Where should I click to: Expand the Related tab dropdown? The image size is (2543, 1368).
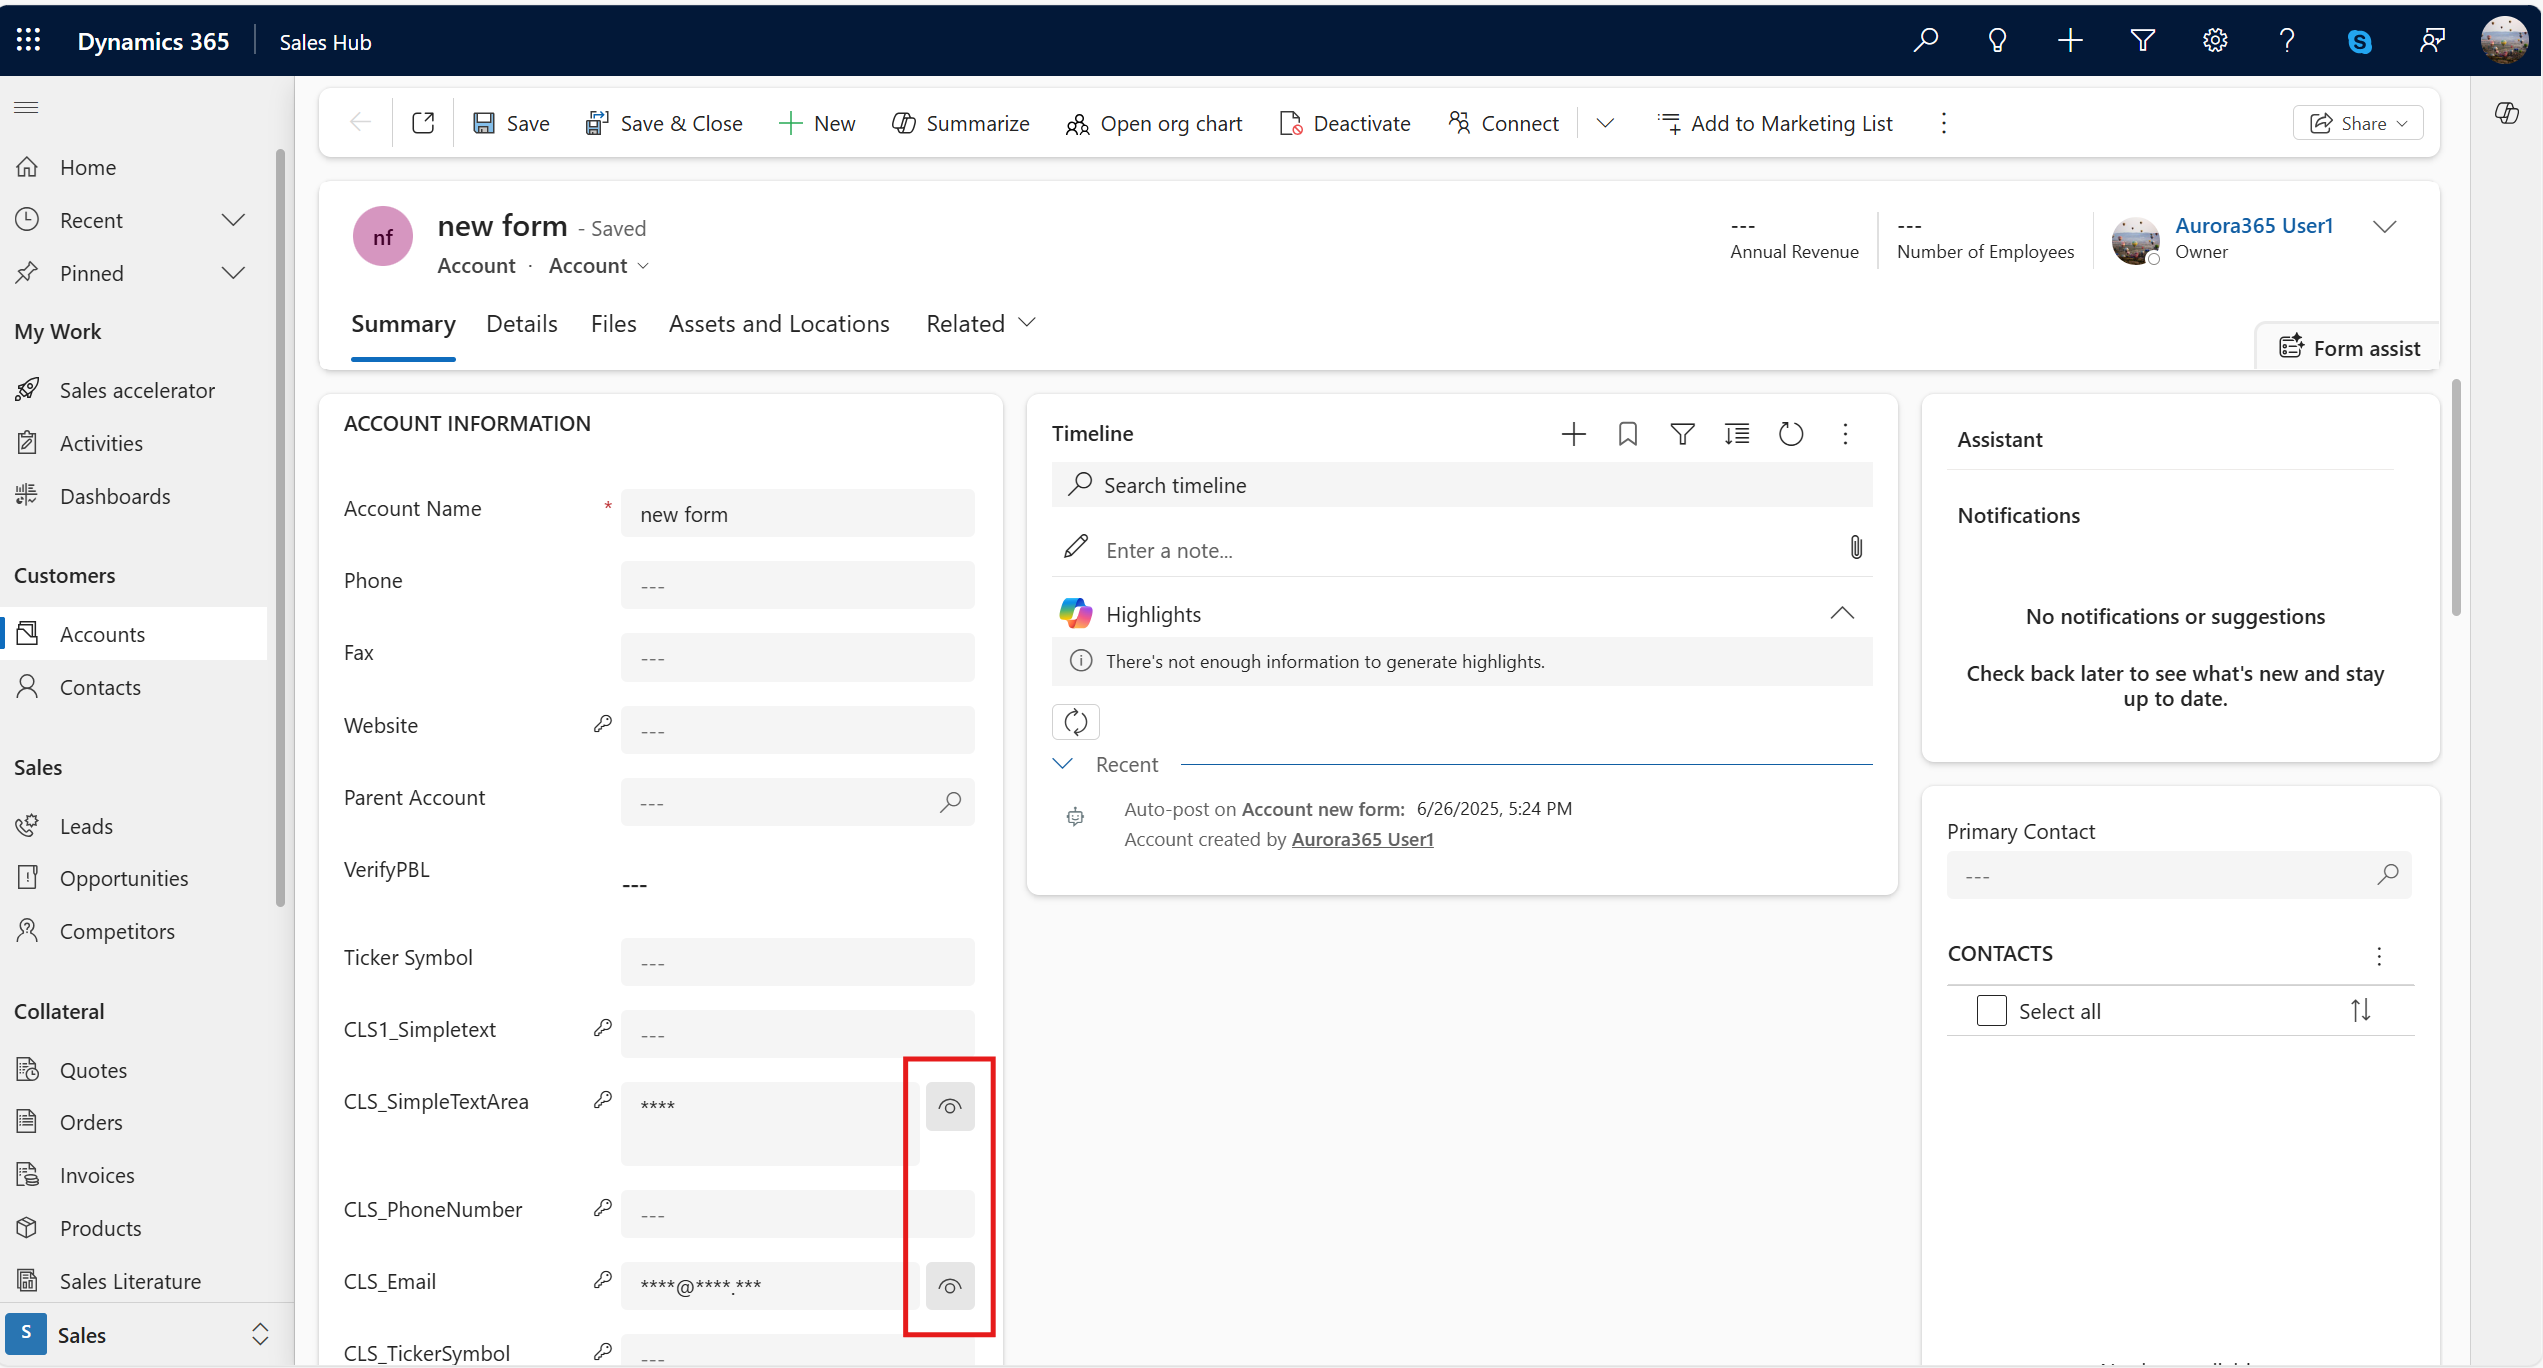(980, 324)
